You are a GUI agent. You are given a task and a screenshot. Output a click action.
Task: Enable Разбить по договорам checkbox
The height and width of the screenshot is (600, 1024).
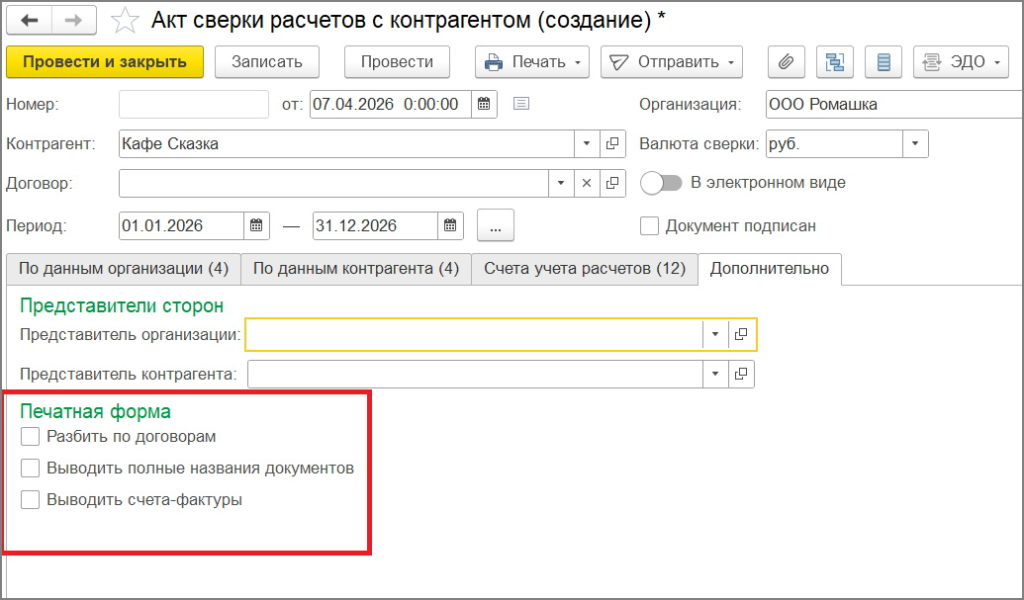31,436
